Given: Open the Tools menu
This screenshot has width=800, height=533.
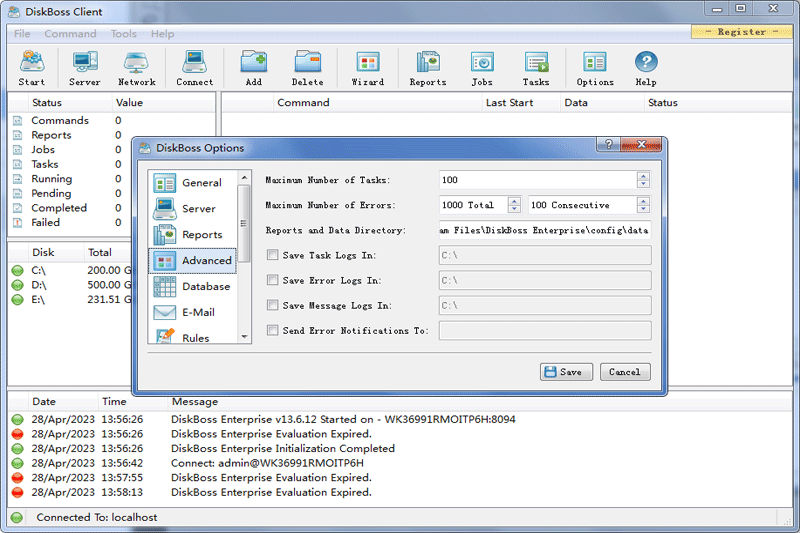Looking at the screenshot, I should coord(124,34).
